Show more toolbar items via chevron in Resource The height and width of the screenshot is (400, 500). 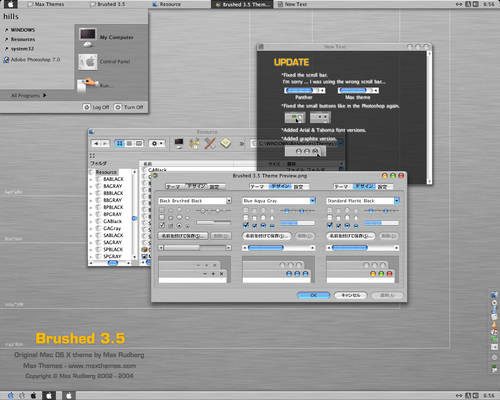click(242, 144)
